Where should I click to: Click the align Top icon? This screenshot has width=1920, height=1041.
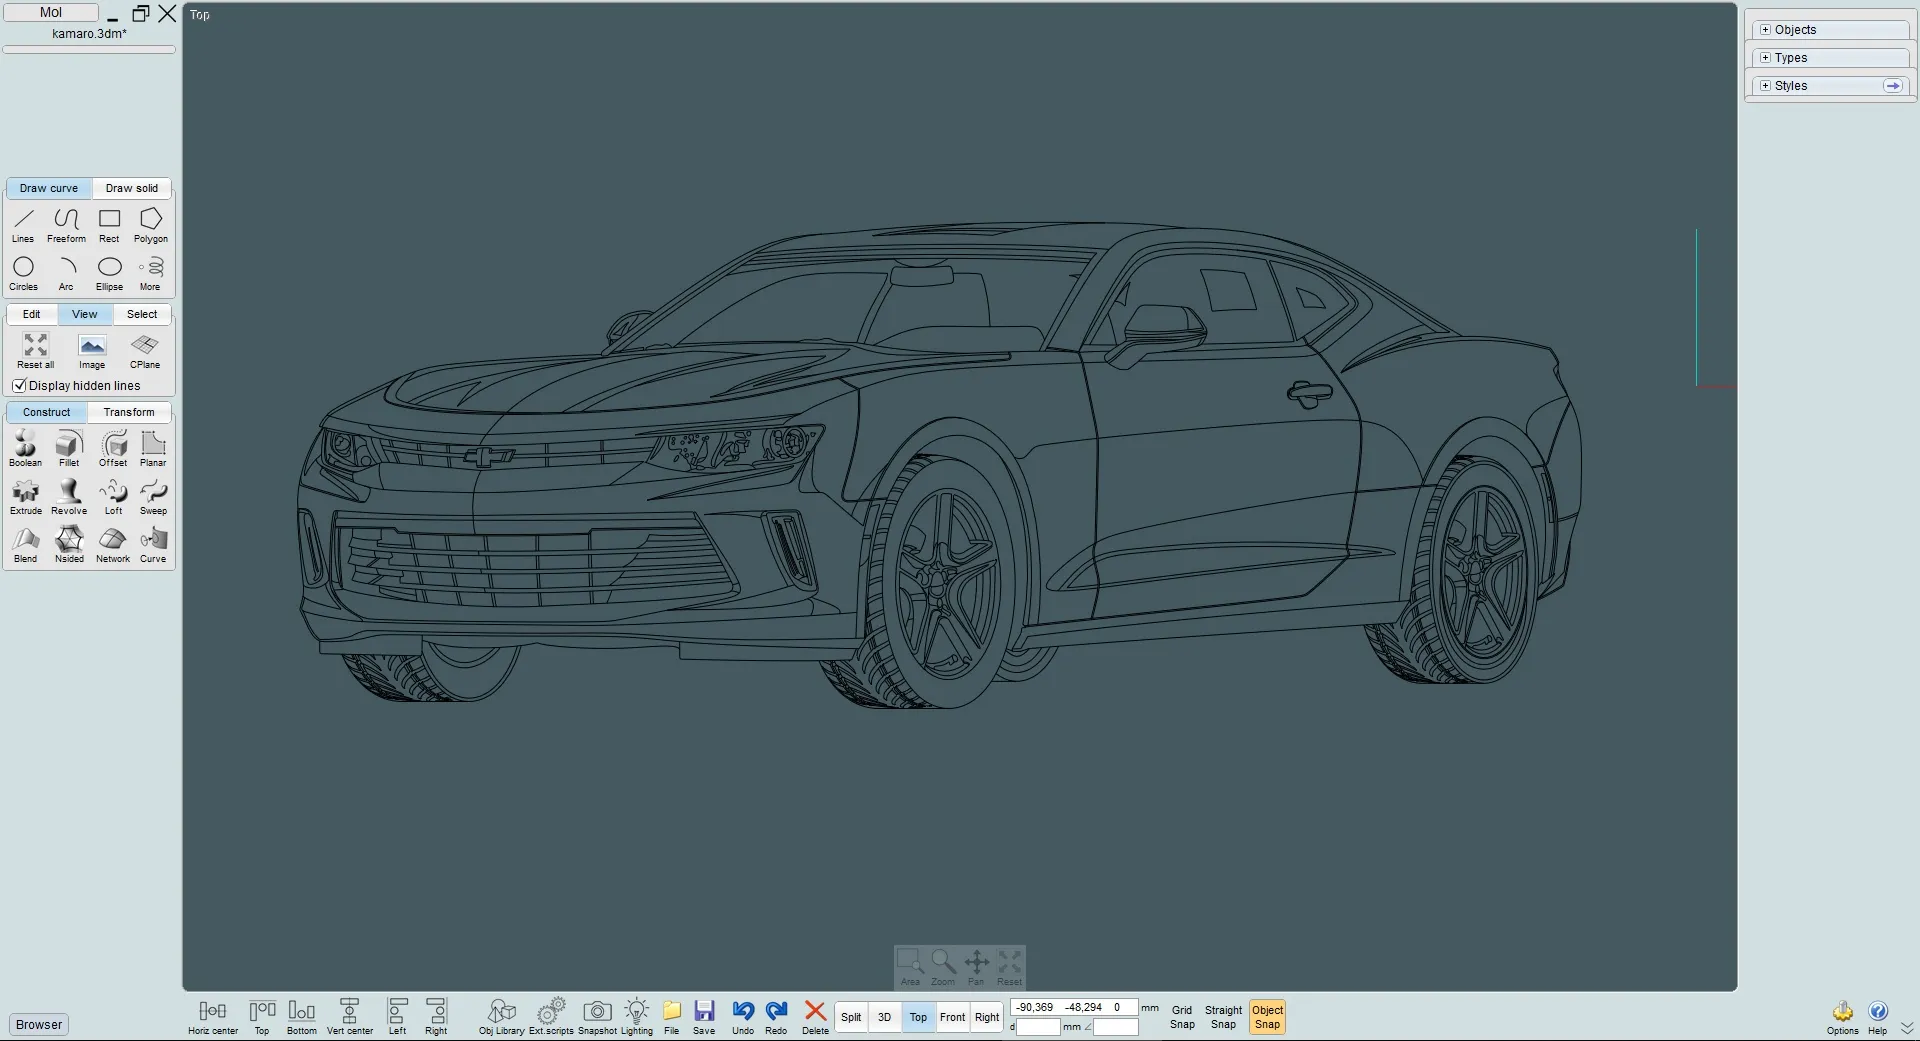coord(262,1017)
